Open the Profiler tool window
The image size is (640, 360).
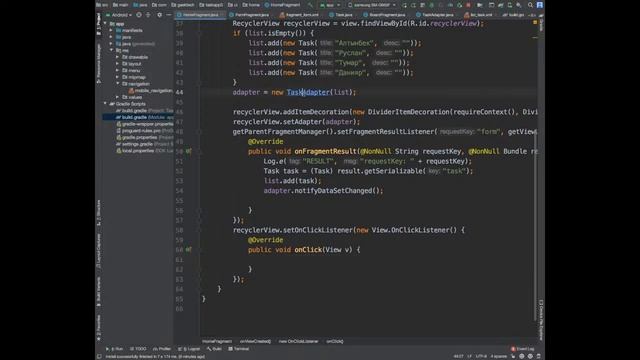(162, 349)
